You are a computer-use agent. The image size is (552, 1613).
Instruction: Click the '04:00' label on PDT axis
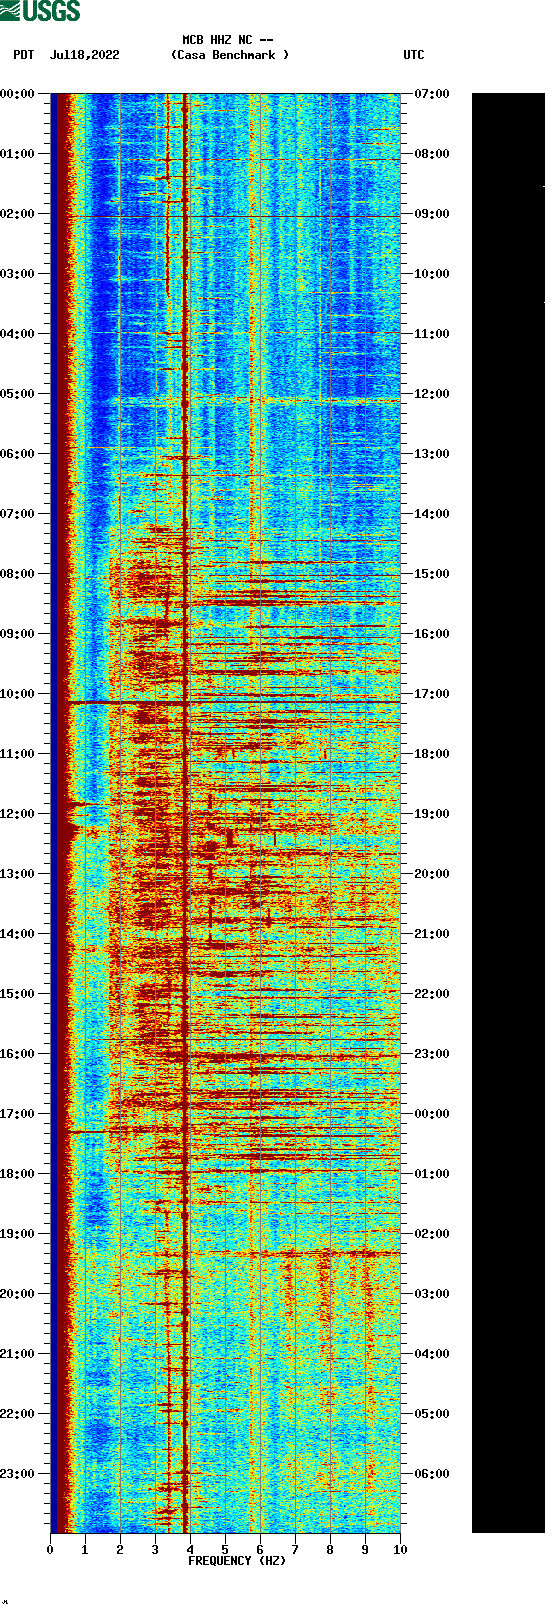pos(17,334)
